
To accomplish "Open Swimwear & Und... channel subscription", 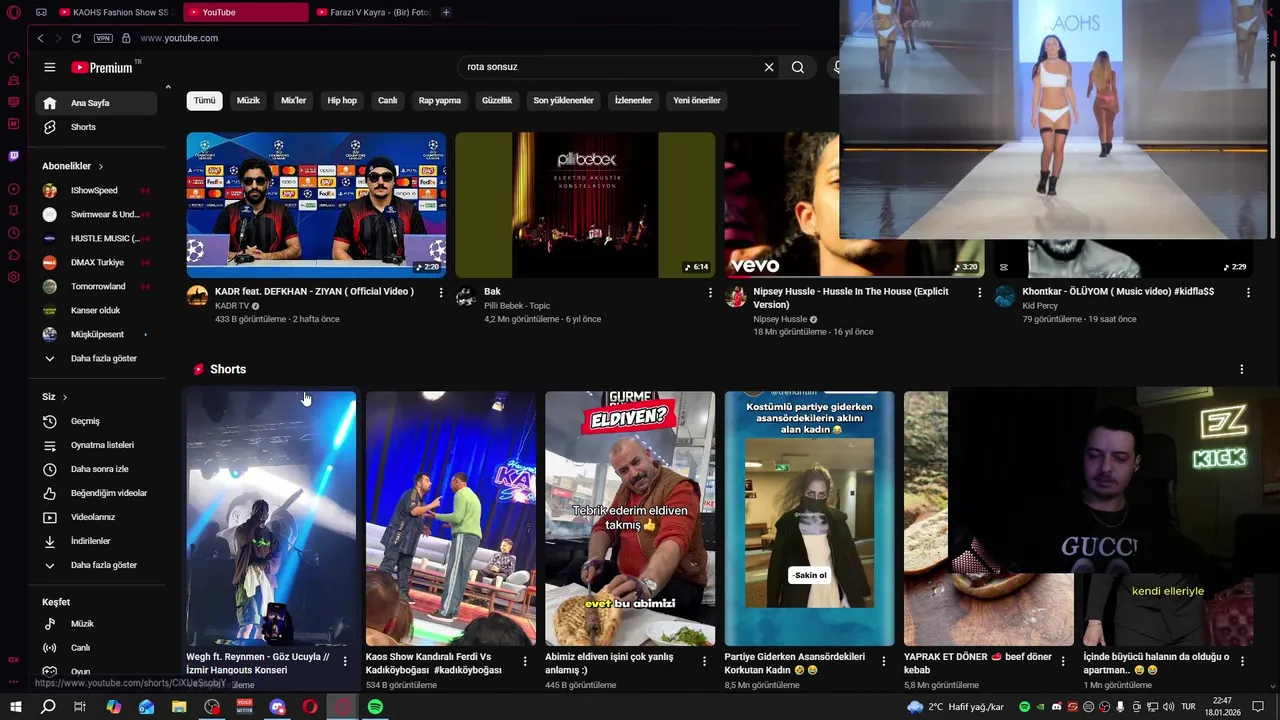I will coord(96,214).
